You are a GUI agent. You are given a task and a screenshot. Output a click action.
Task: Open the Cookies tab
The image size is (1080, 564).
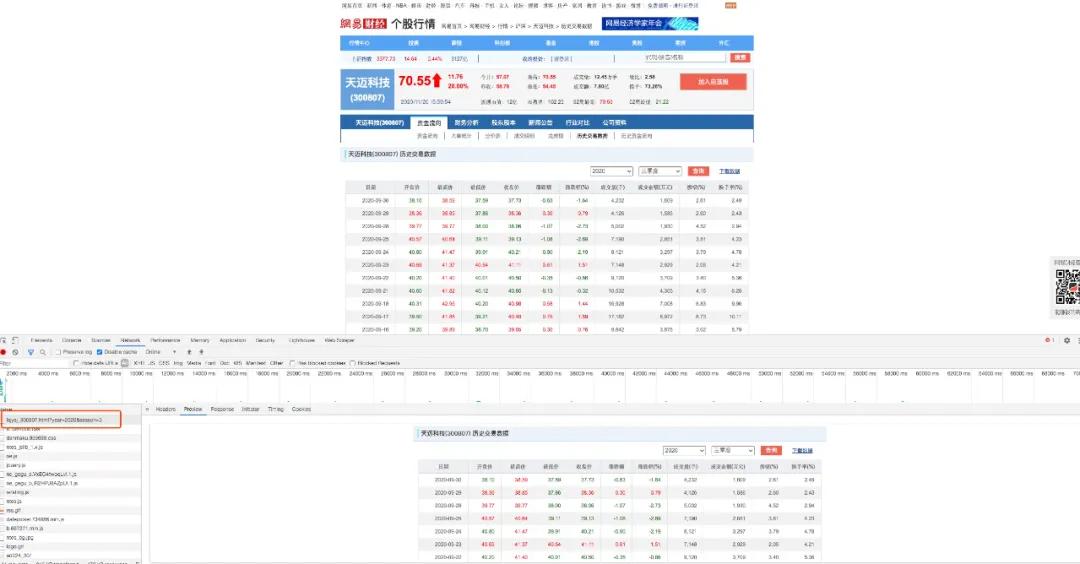click(301, 409)
